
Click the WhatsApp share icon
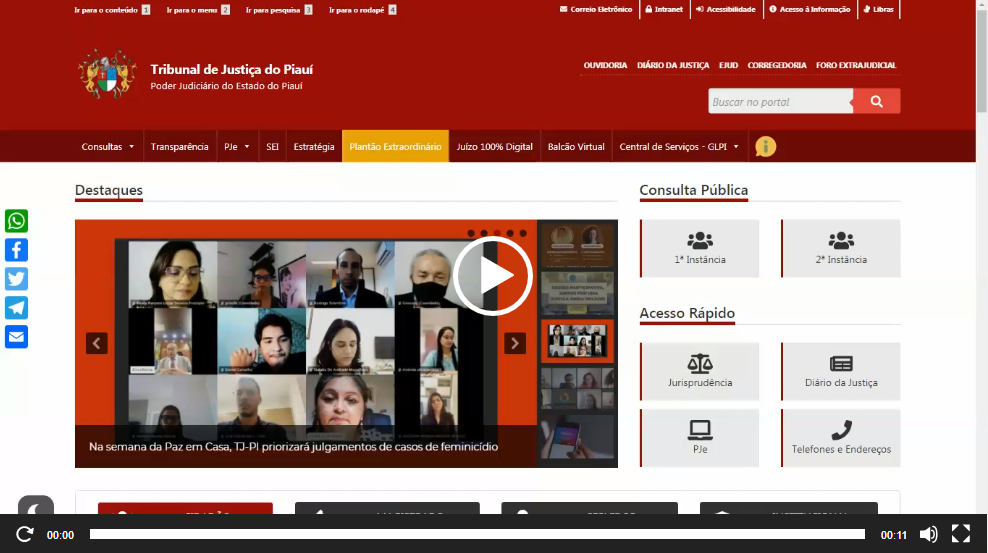click(16, 221)
